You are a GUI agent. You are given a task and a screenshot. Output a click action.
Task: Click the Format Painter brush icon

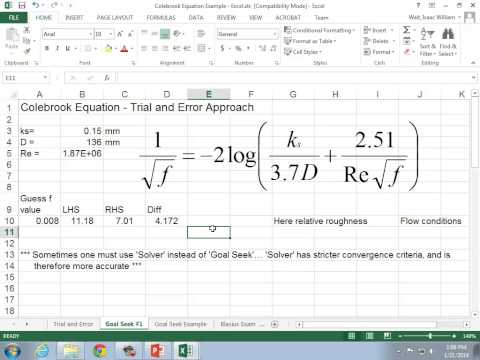(27, 50)
